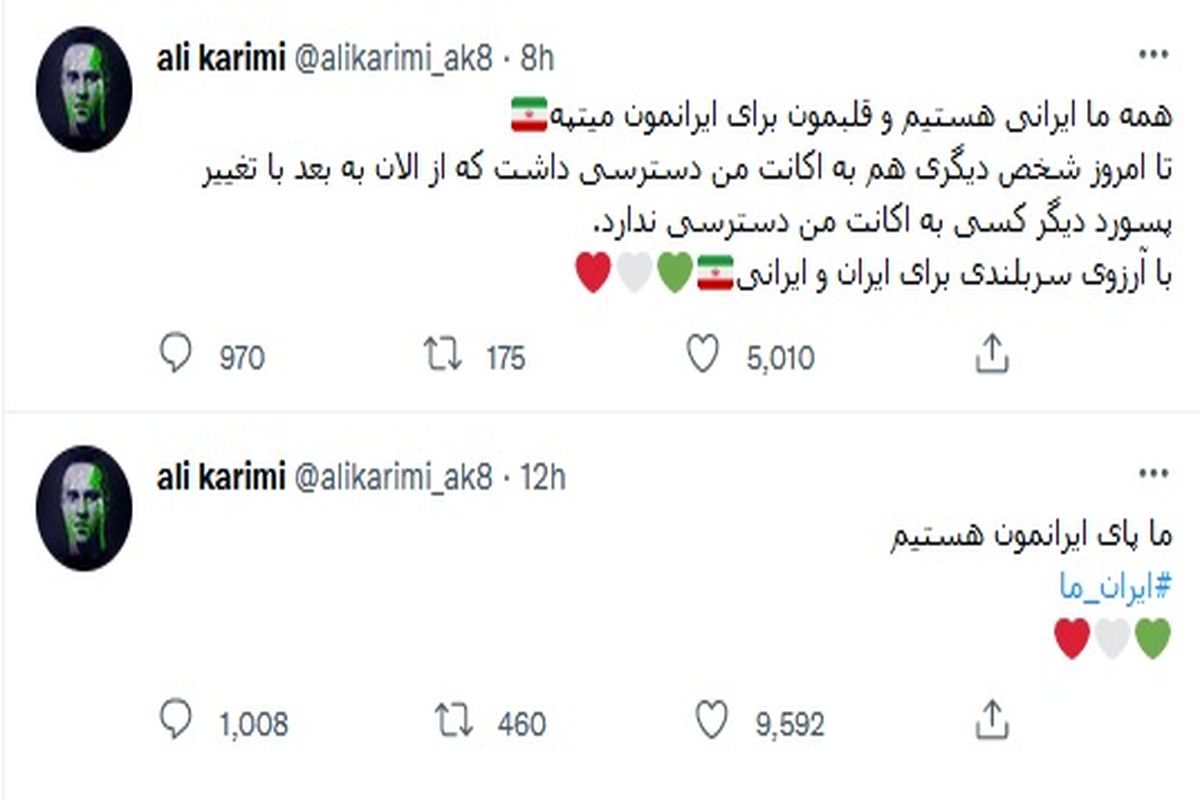Open the share icon on the first tweet
The width and height of the screenshot is (1200, 800).
992,350
